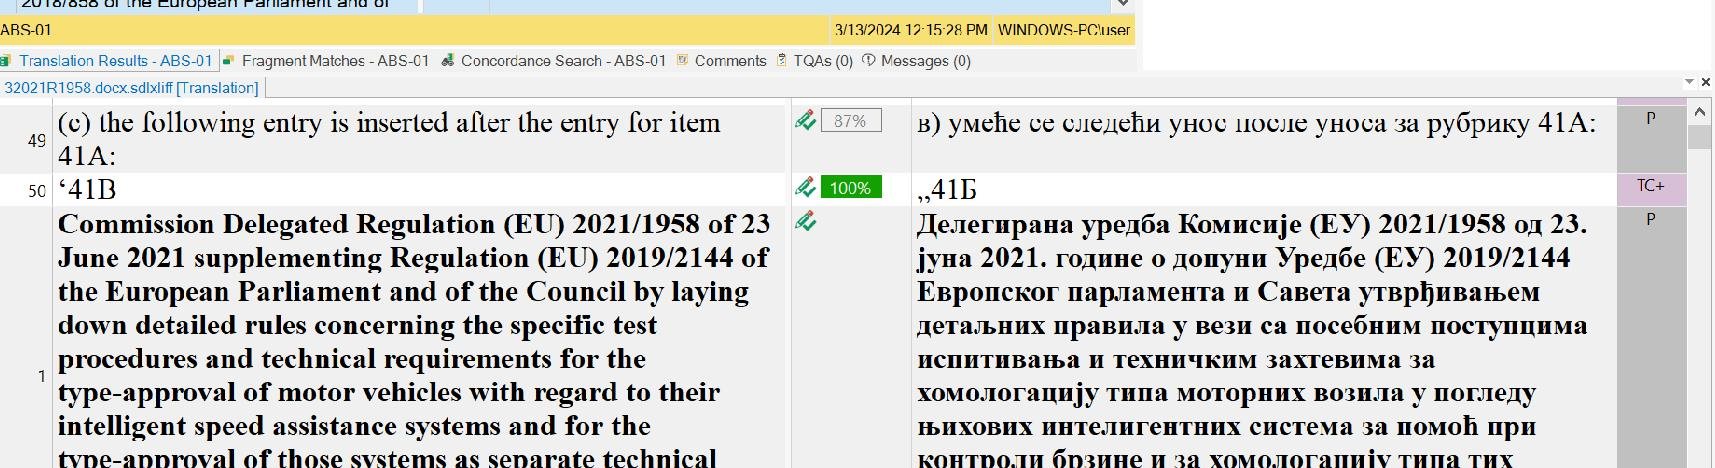Open the TQAs (0) tab
1715x468 pixels.
point(823,61)
